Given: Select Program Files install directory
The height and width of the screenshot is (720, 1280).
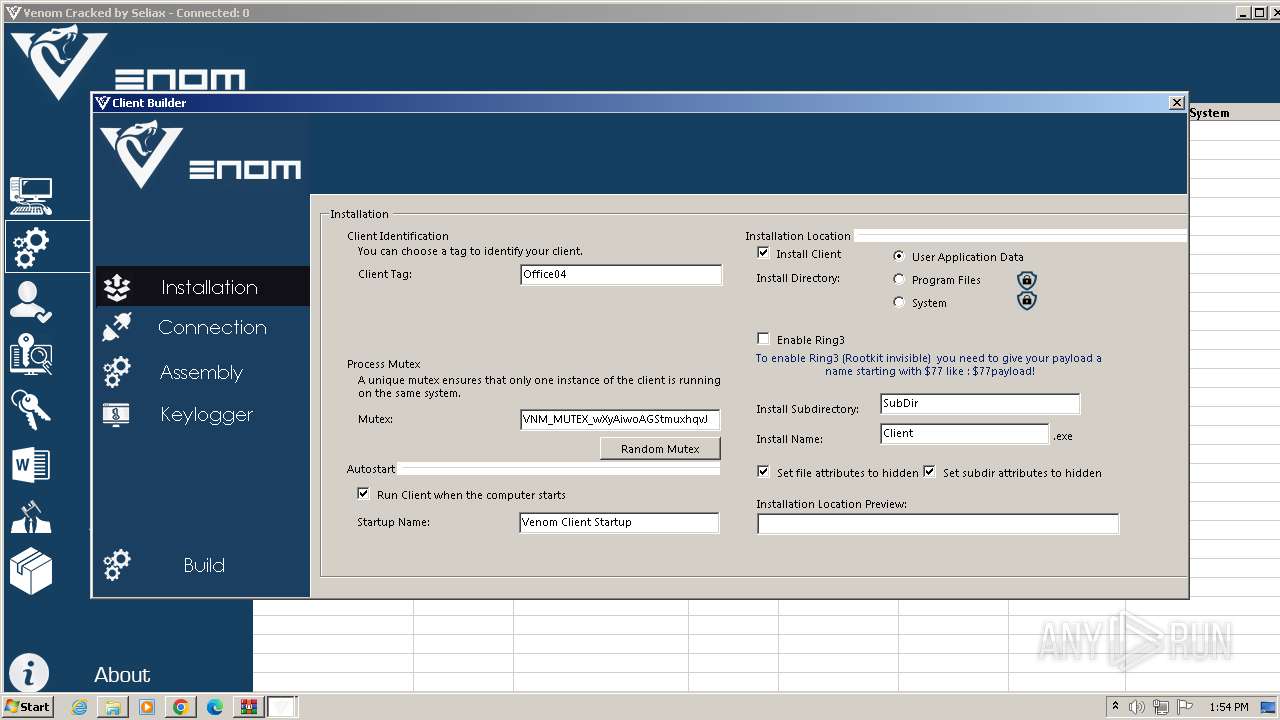Looking at the screenshot, I should (899, 280).
